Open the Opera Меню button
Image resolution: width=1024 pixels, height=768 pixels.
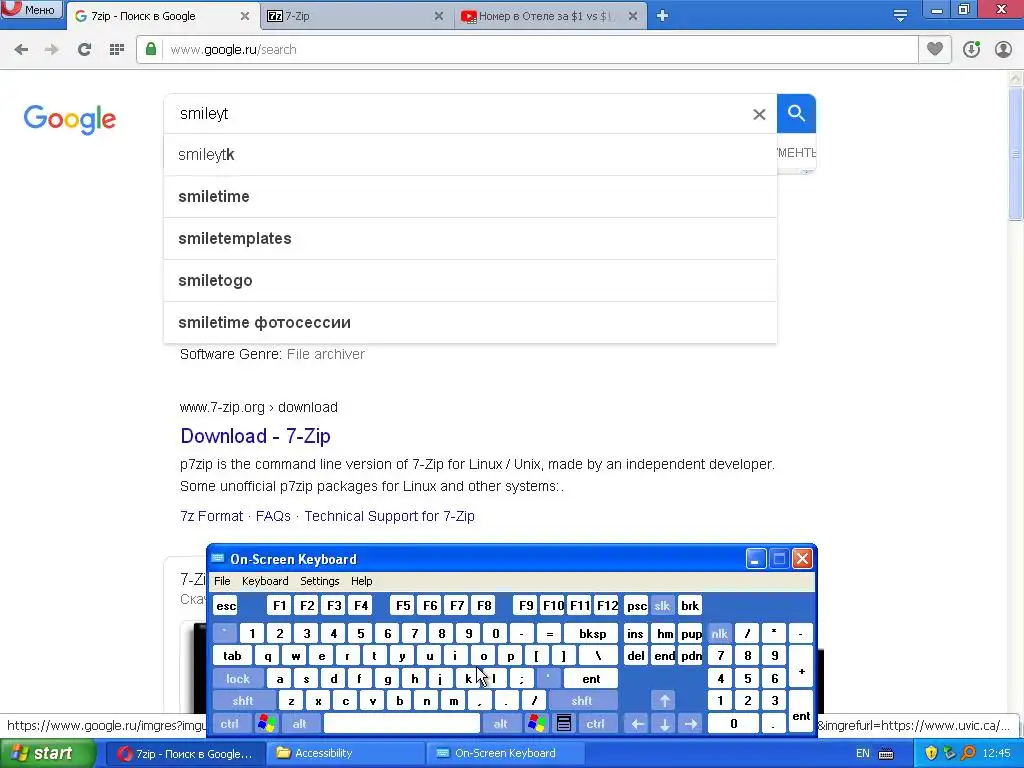click(31, 9)
